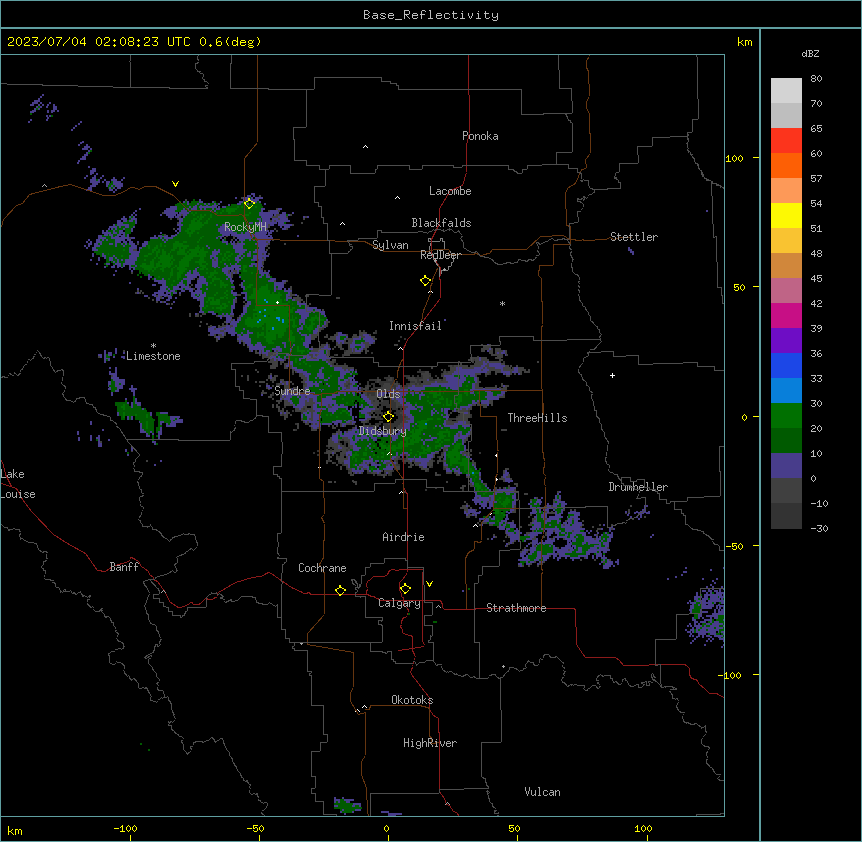
Task: Click the ThreeHills label
Action: pyautogui.click(x=537, y=418)
